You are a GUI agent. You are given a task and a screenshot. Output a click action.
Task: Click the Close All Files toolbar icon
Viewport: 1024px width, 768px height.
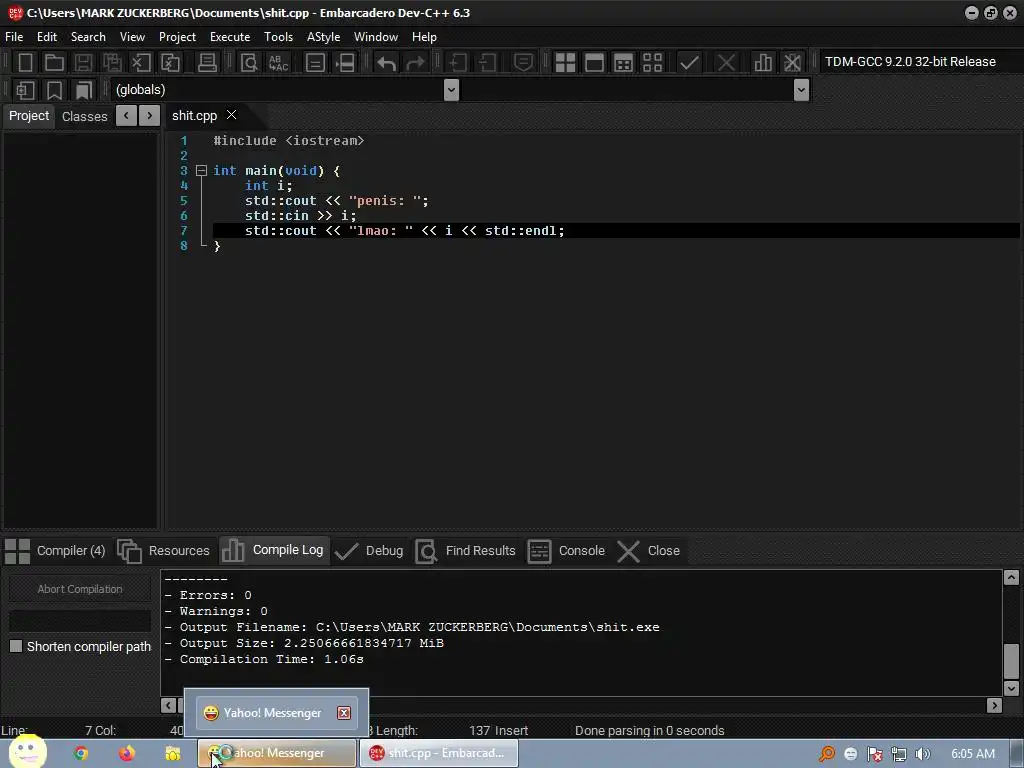point(170,63)
